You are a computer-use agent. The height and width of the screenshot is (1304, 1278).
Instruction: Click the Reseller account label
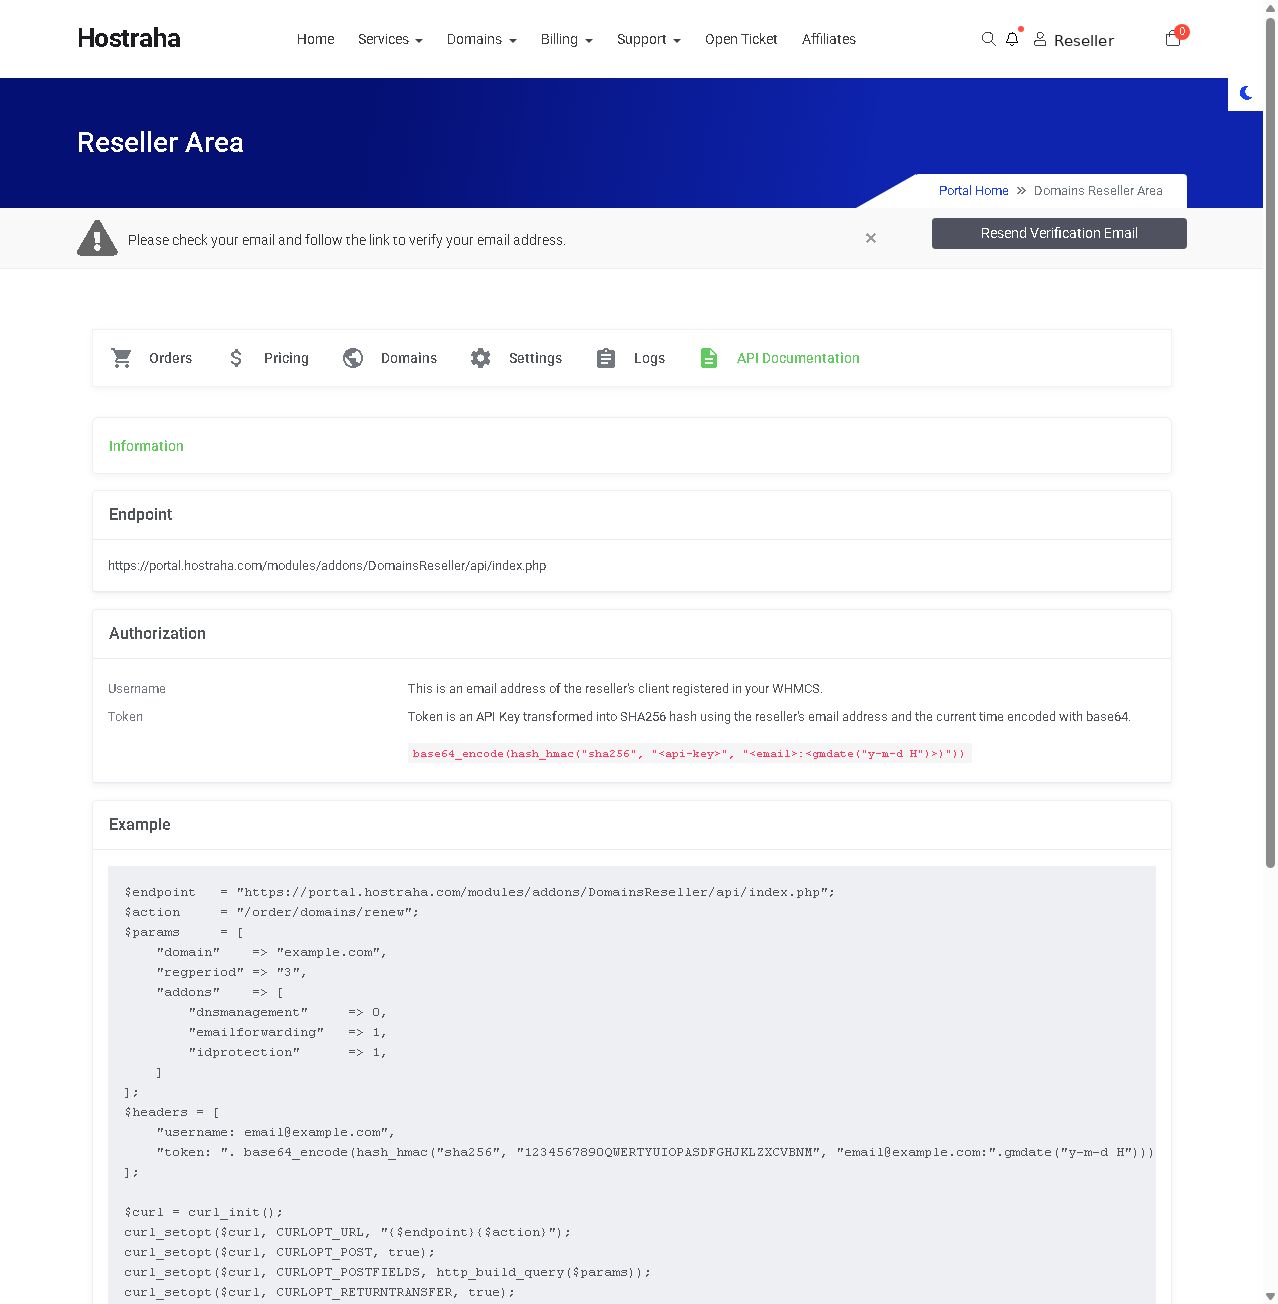pyautogui.click(x=1084, y=40)
